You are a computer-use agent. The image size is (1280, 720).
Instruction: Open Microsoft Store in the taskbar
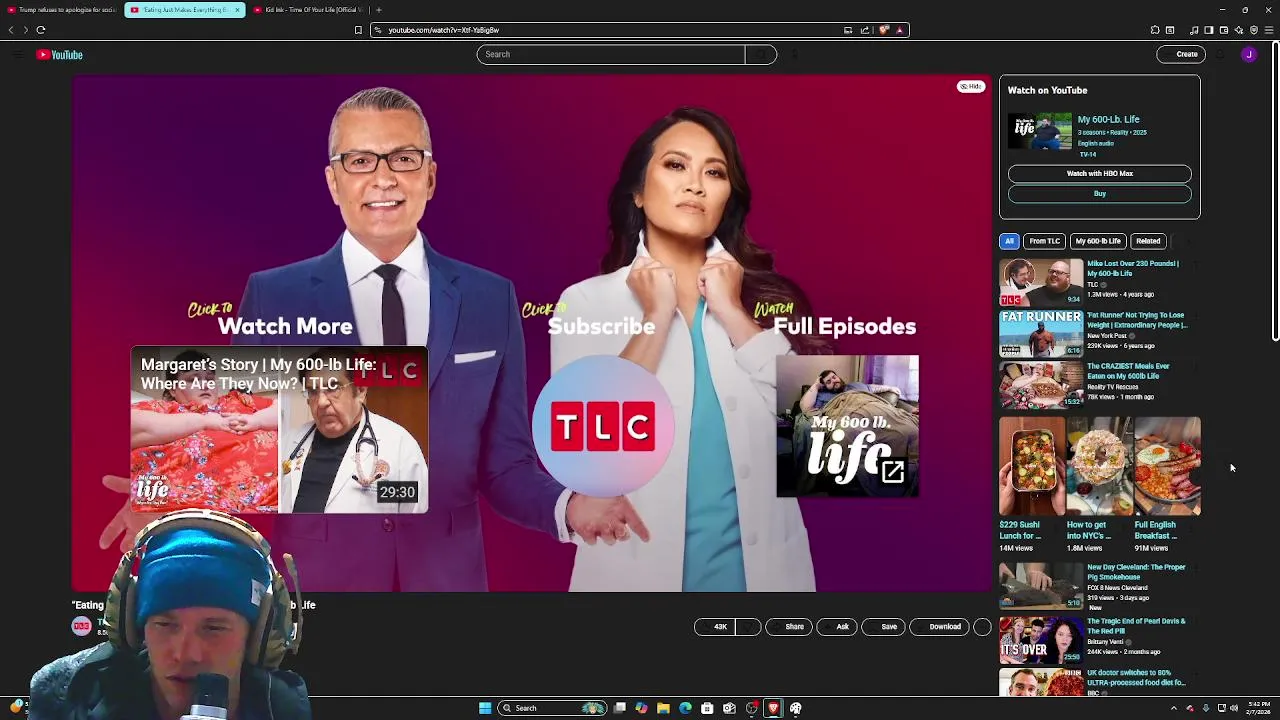coord(707,708)
